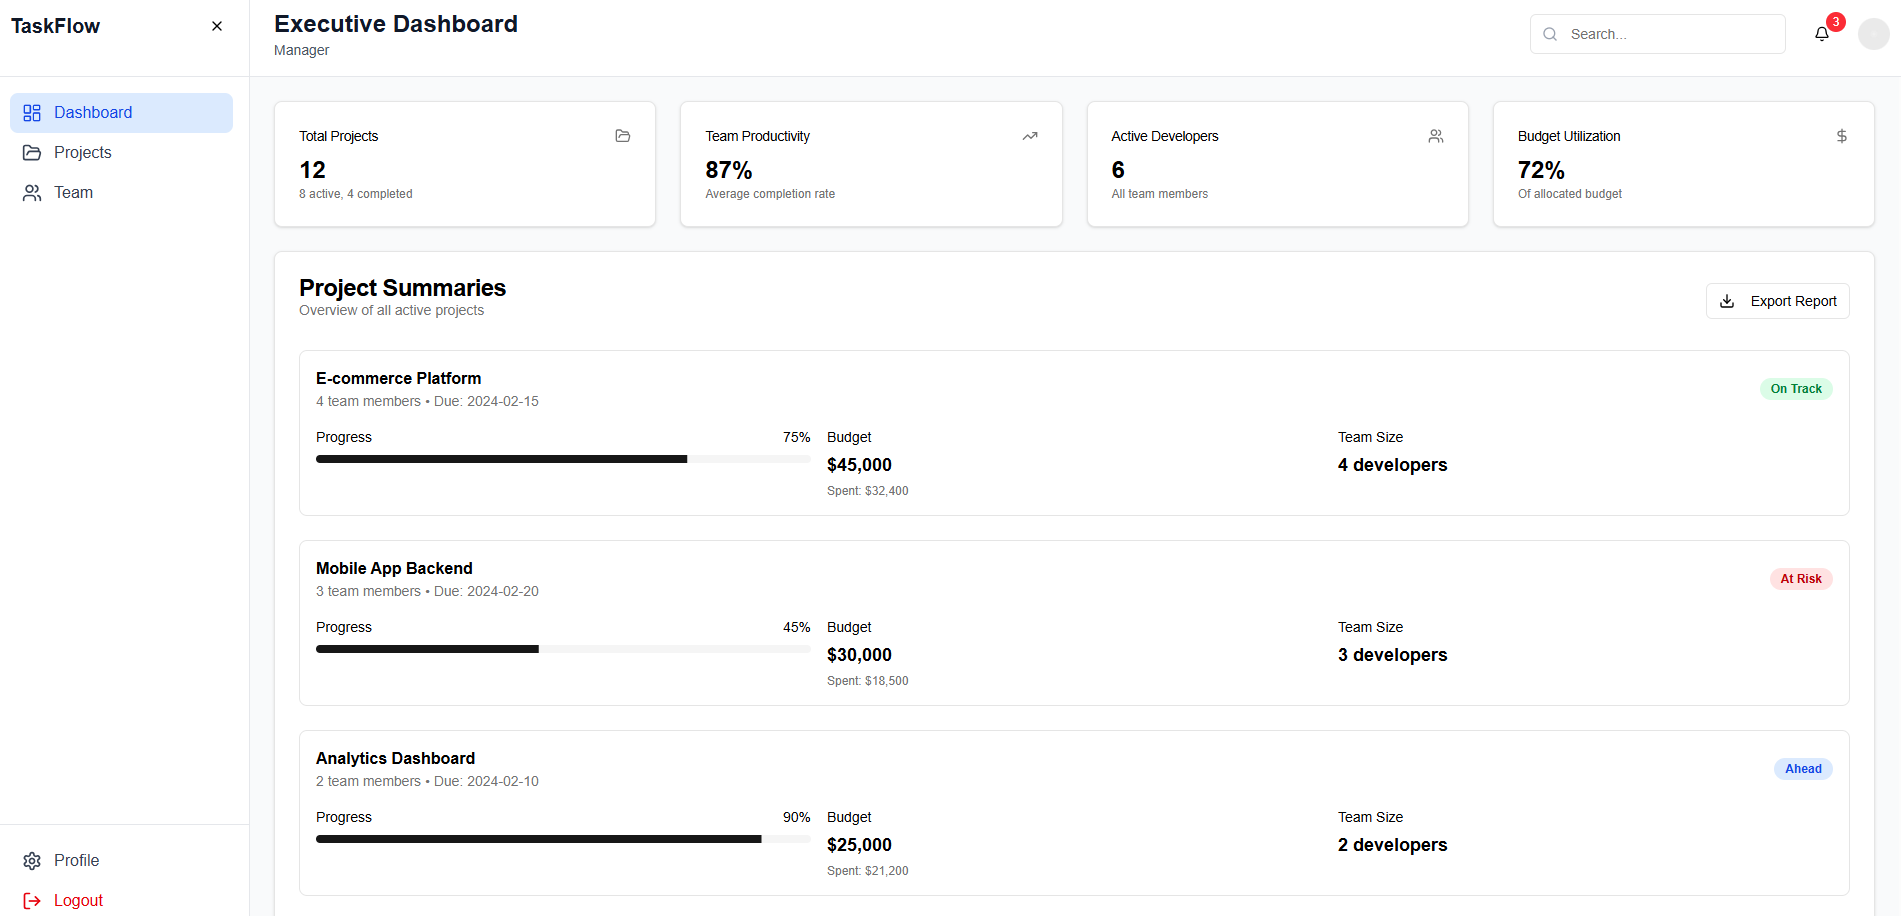This screenshot has height=916, width=1901.
Task: Open the notification bell icon
Action: coord(1821,33)
